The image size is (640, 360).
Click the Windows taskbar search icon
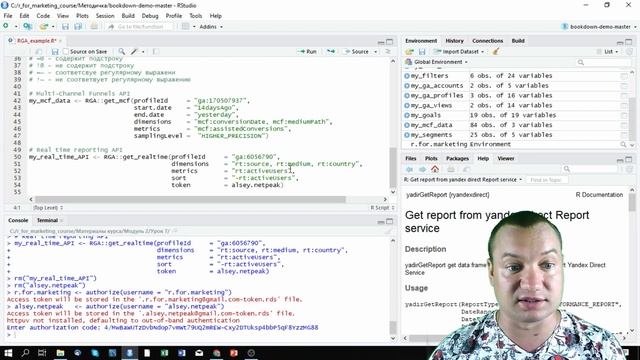point(25,353)
